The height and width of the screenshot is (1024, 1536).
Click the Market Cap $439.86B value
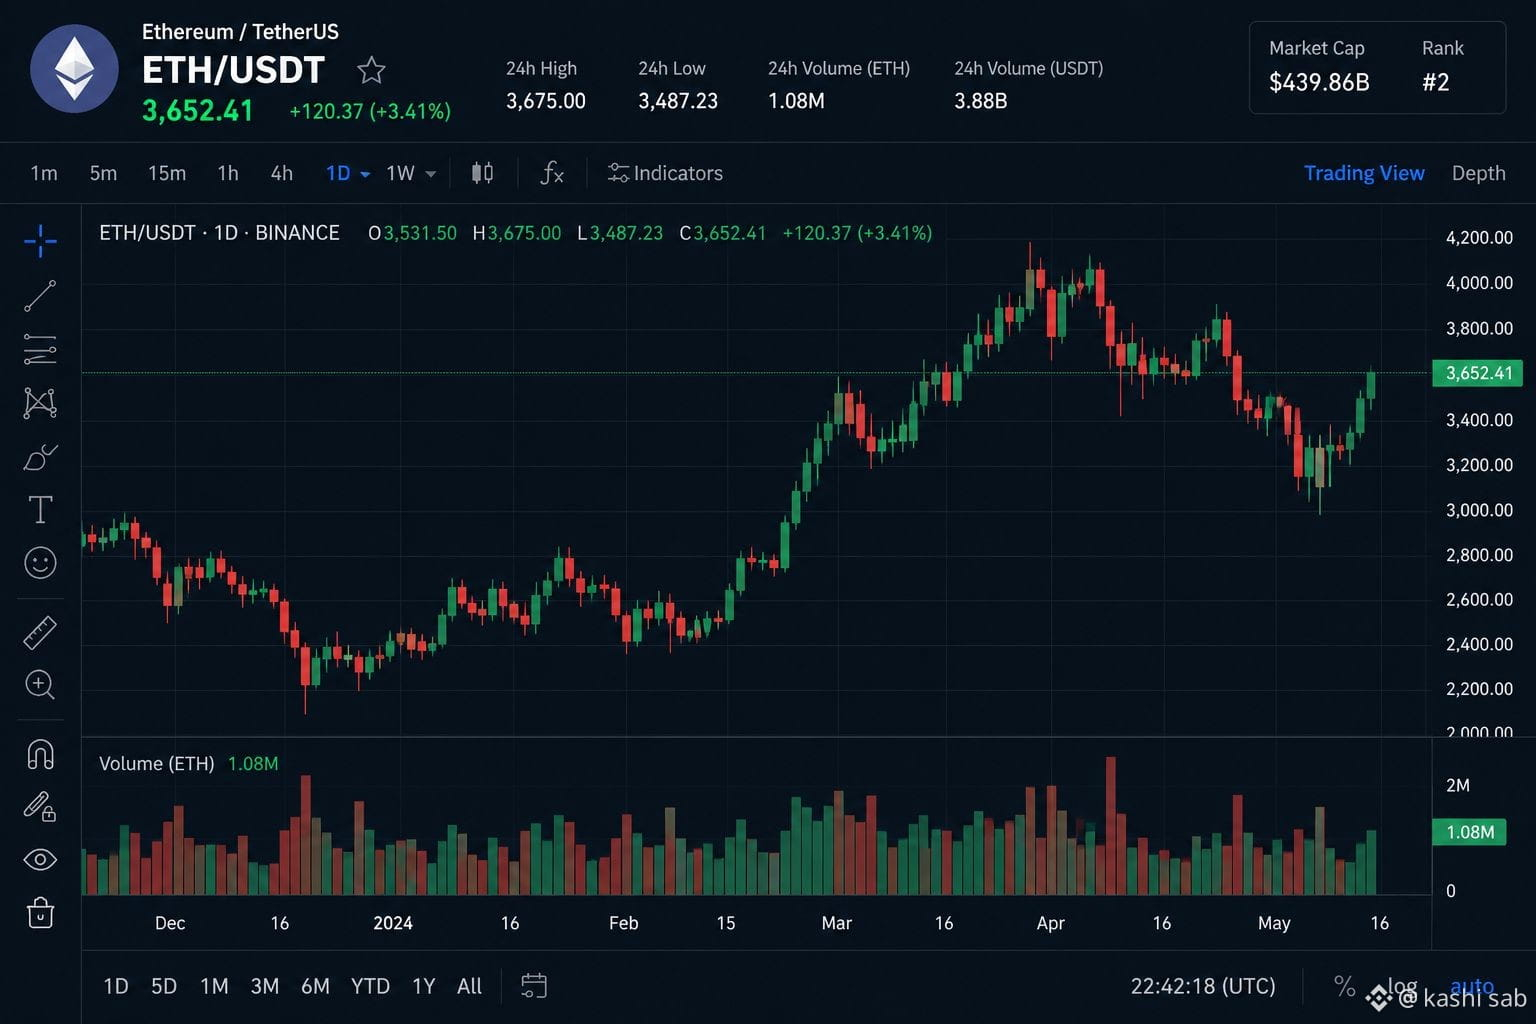1319,82
